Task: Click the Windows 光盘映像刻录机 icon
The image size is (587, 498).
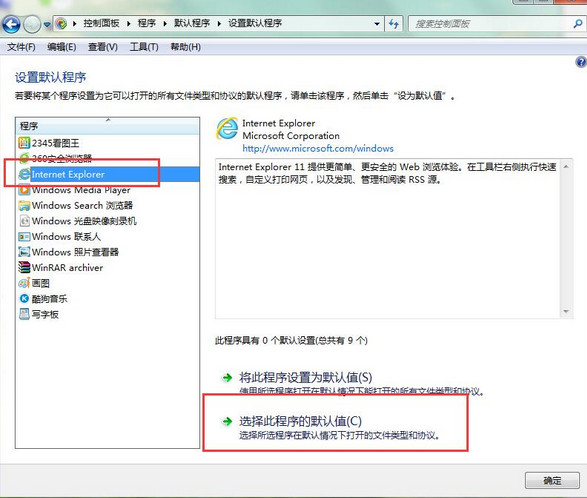Action: pyautogui.click(x=24, y=221)
